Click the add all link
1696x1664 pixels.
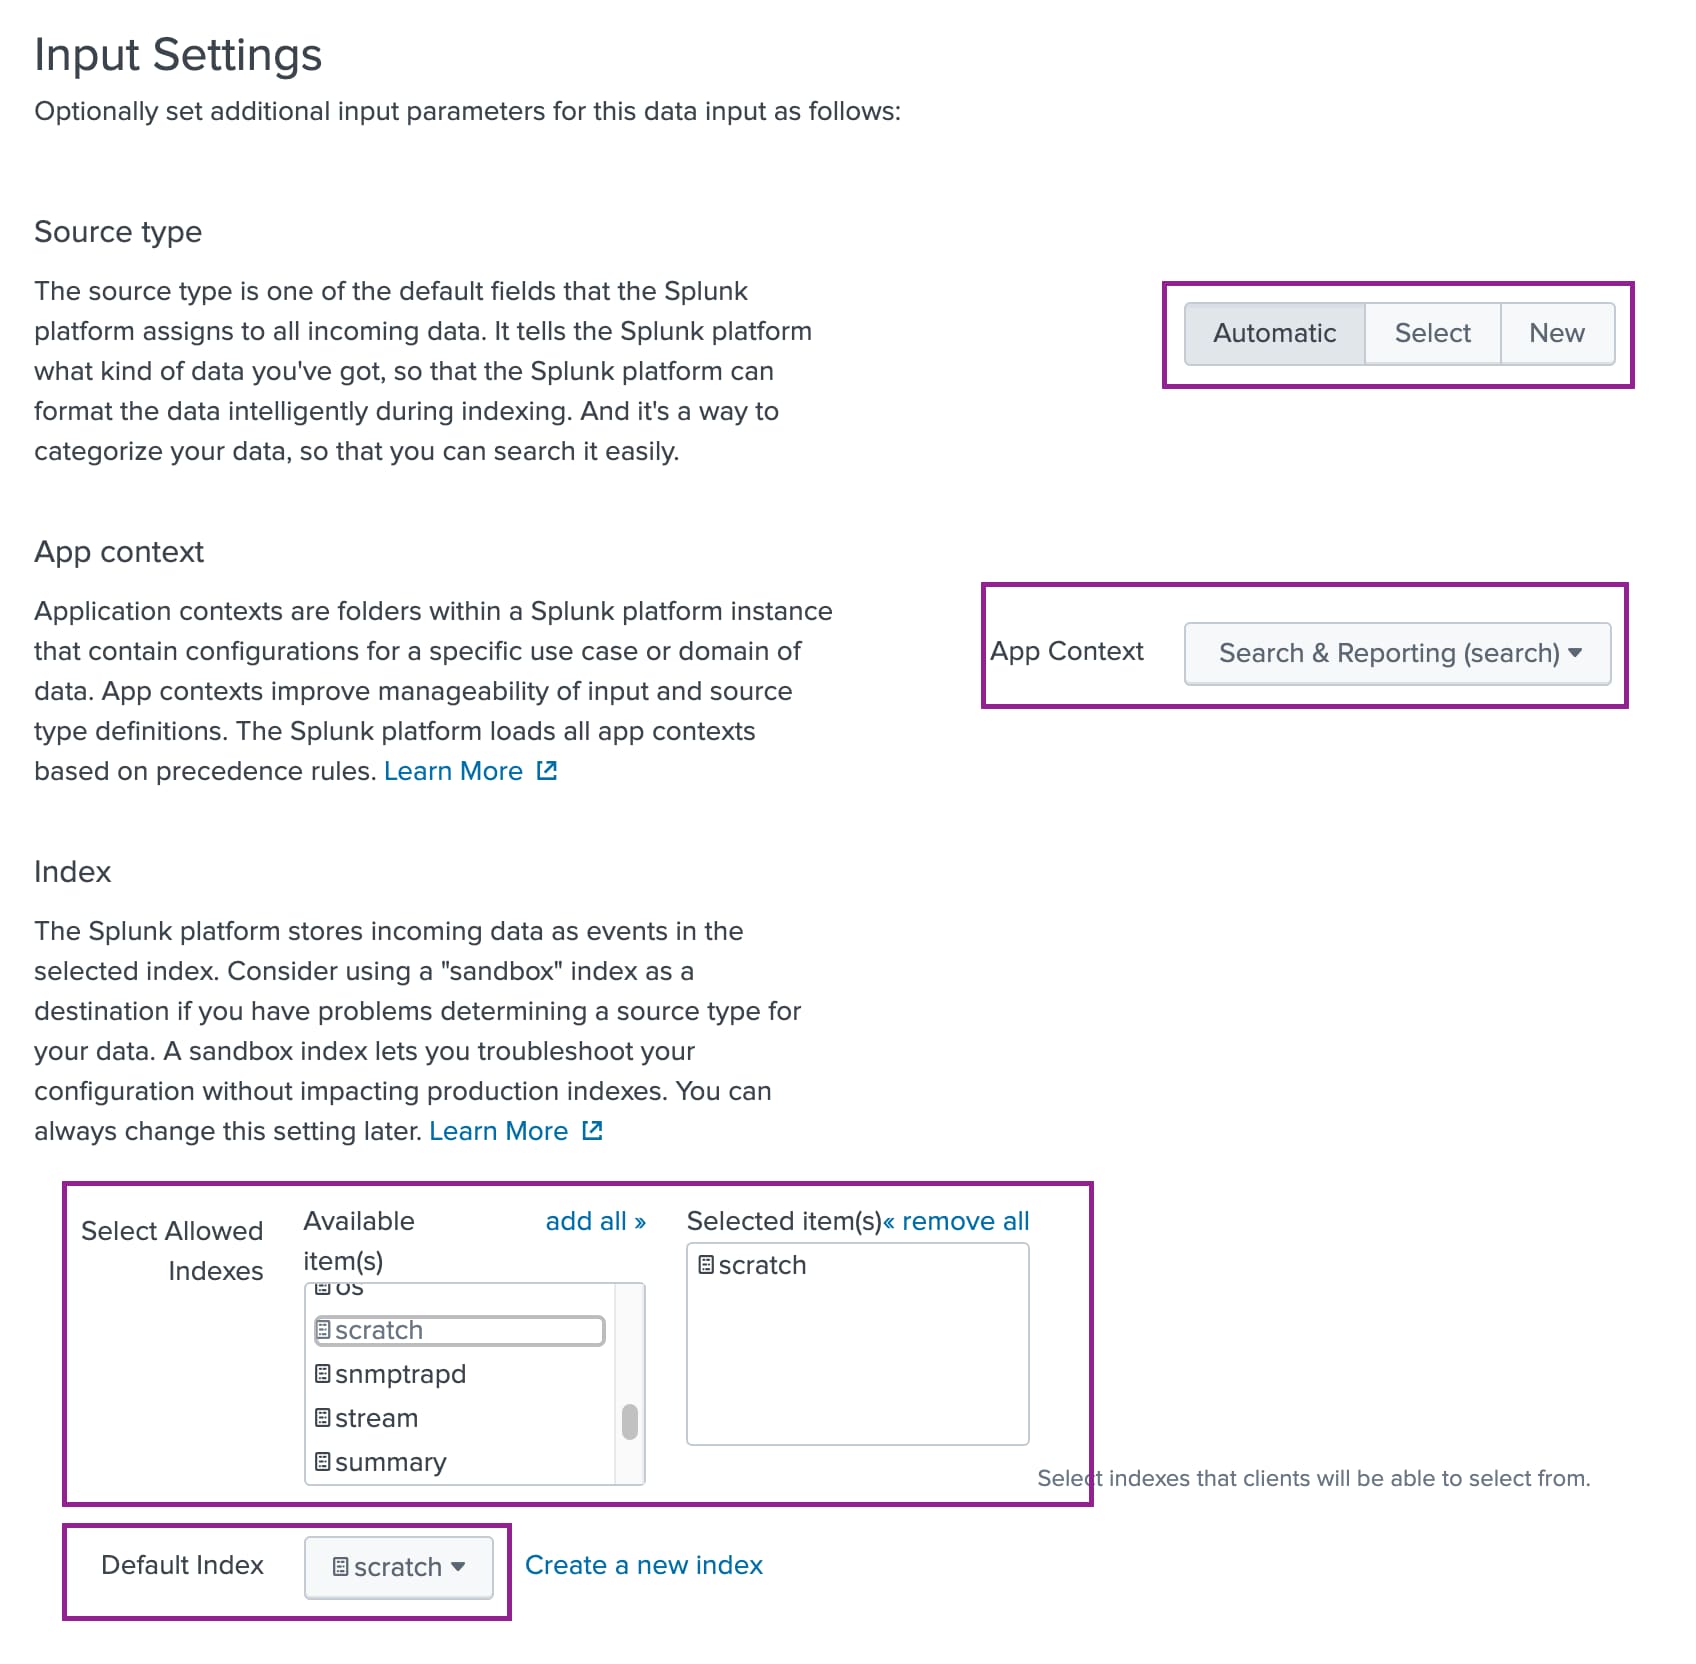[x=595, y=1221]
